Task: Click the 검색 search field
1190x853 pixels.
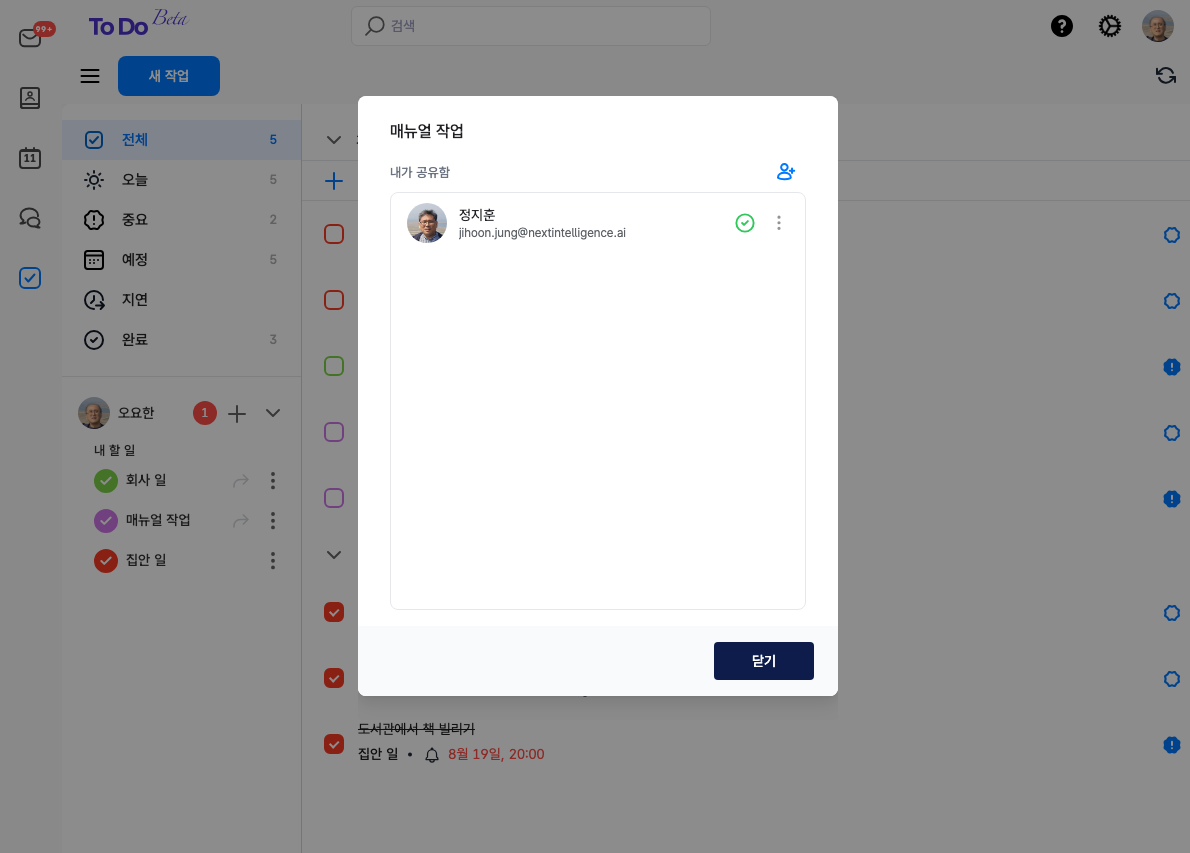Action: click(530, 26)
